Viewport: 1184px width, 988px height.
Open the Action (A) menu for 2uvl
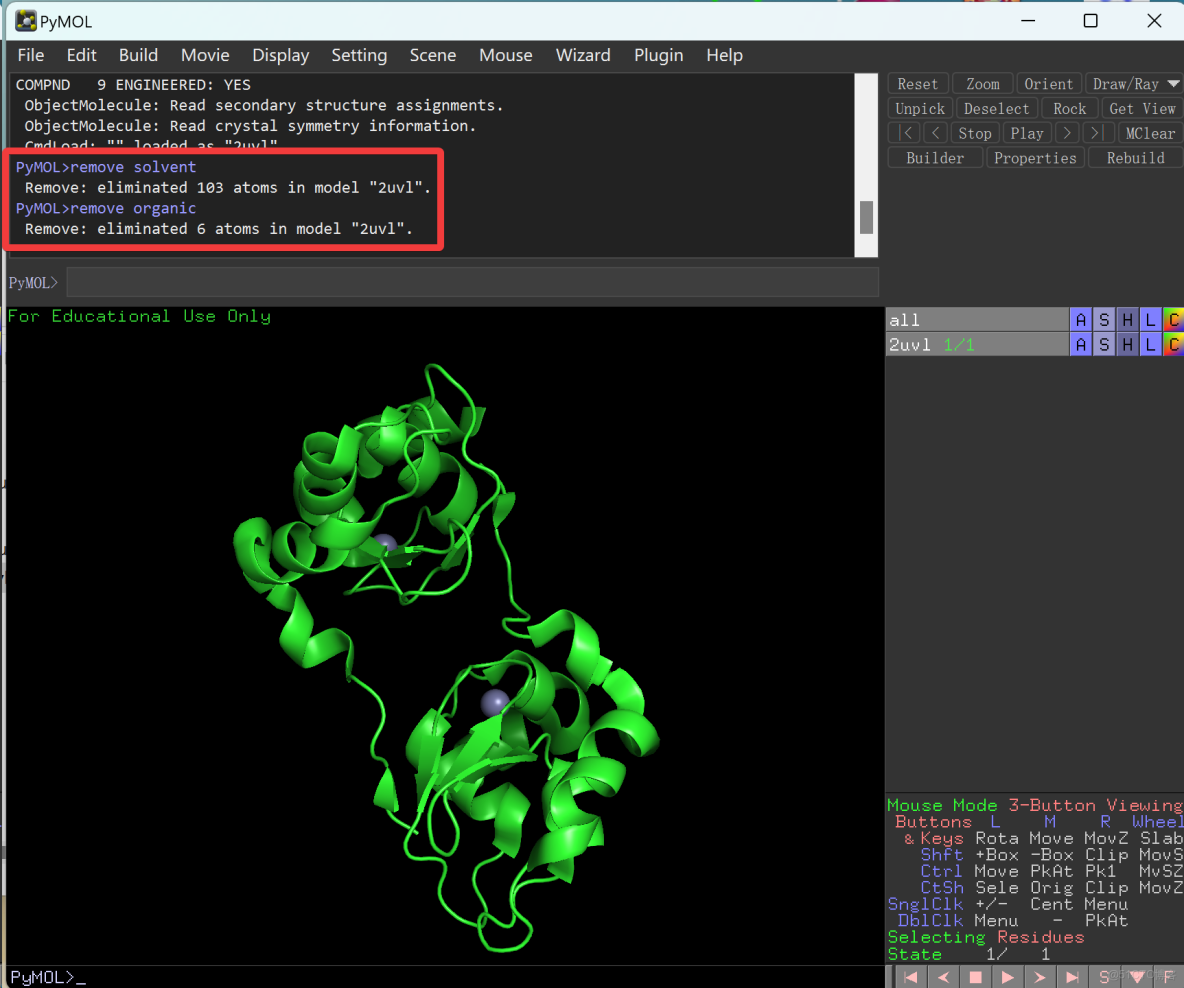[x=1080, y=343]
